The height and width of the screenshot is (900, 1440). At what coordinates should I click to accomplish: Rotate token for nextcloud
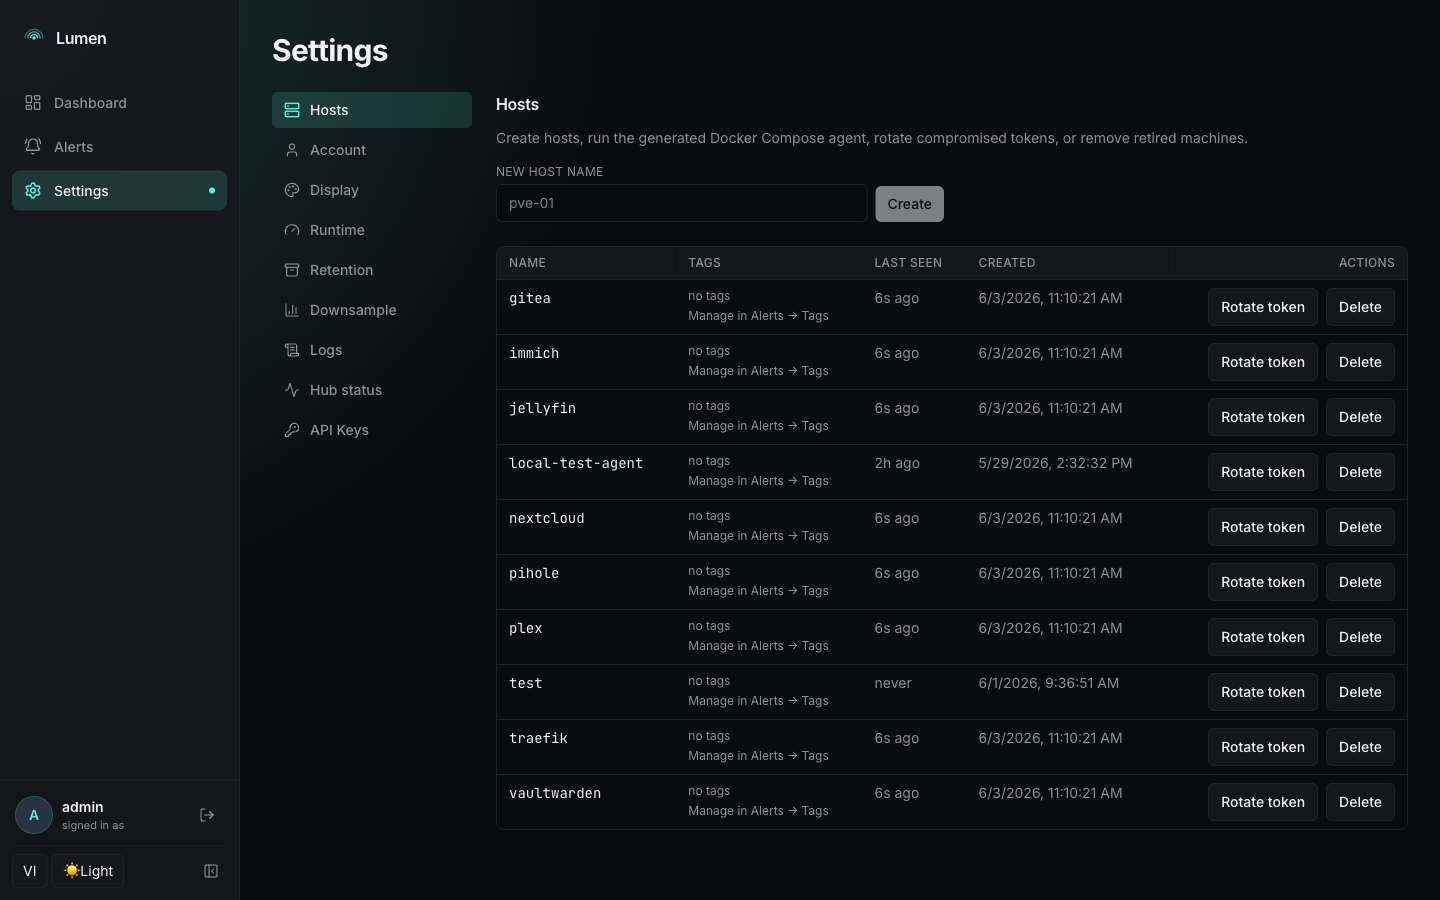(x=1263, y=527)
